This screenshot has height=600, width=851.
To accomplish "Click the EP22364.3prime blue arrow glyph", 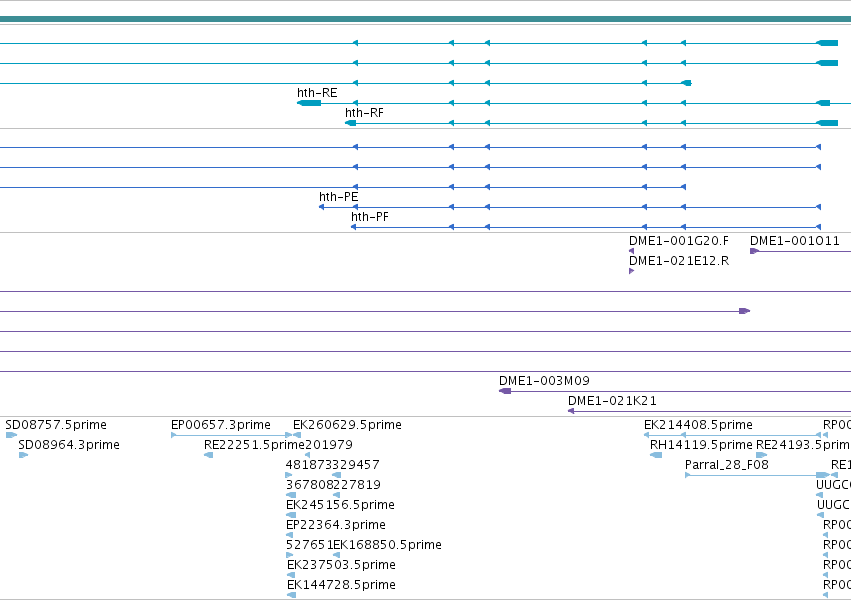I will tap(289, 535).
